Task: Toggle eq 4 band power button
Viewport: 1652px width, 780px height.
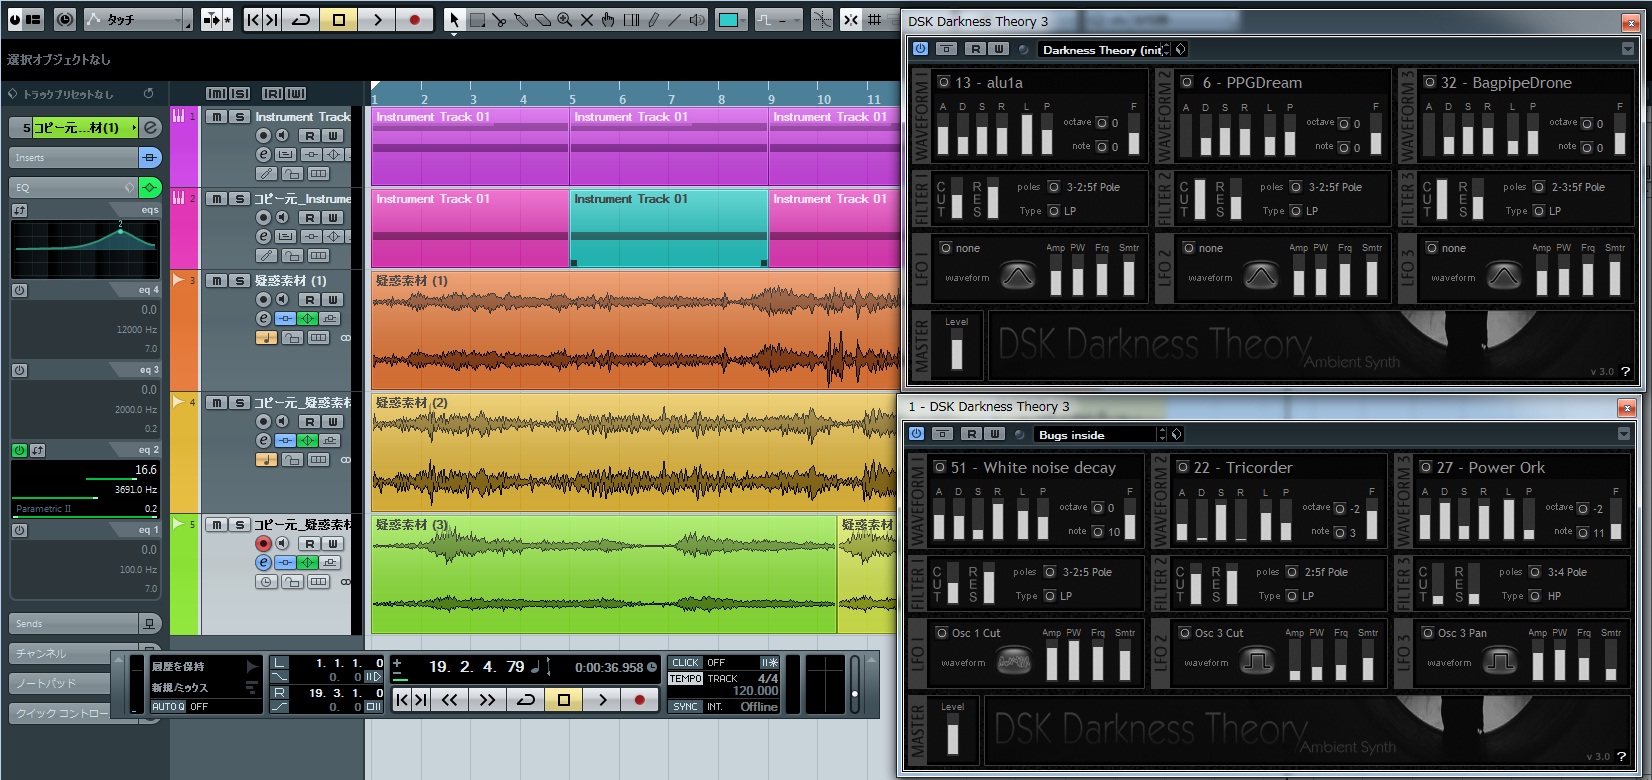Action: click(19, 290)
